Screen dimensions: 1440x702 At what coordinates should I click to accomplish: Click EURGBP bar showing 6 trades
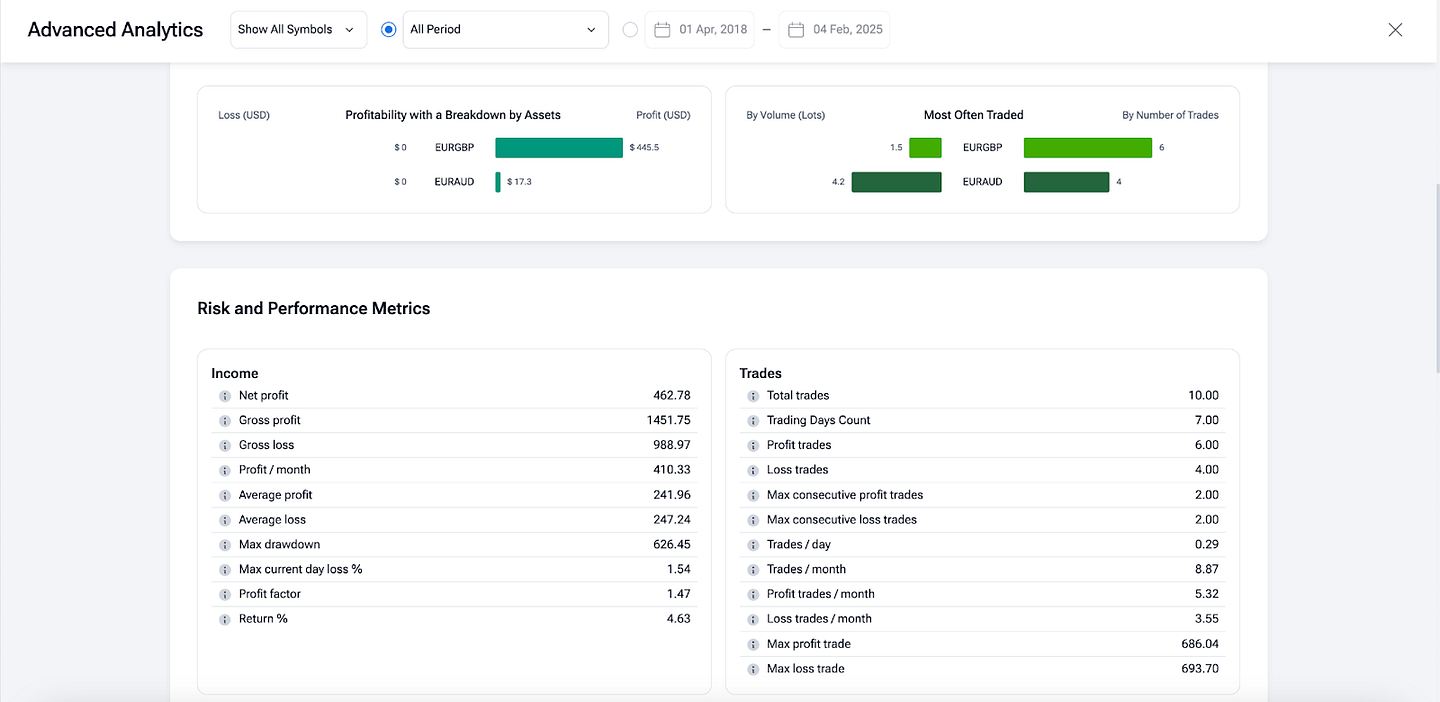pos(1088,148)
